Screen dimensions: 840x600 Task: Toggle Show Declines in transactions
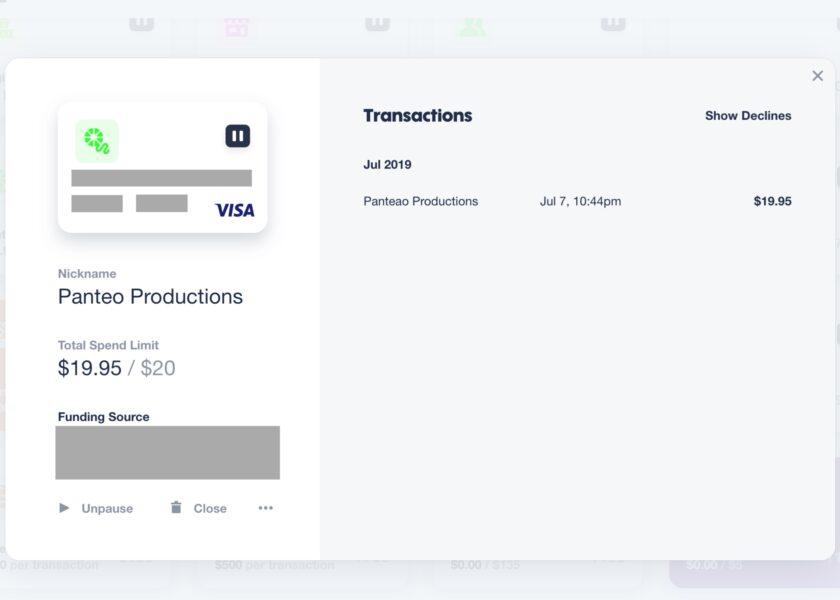click(x=748, y=116)
